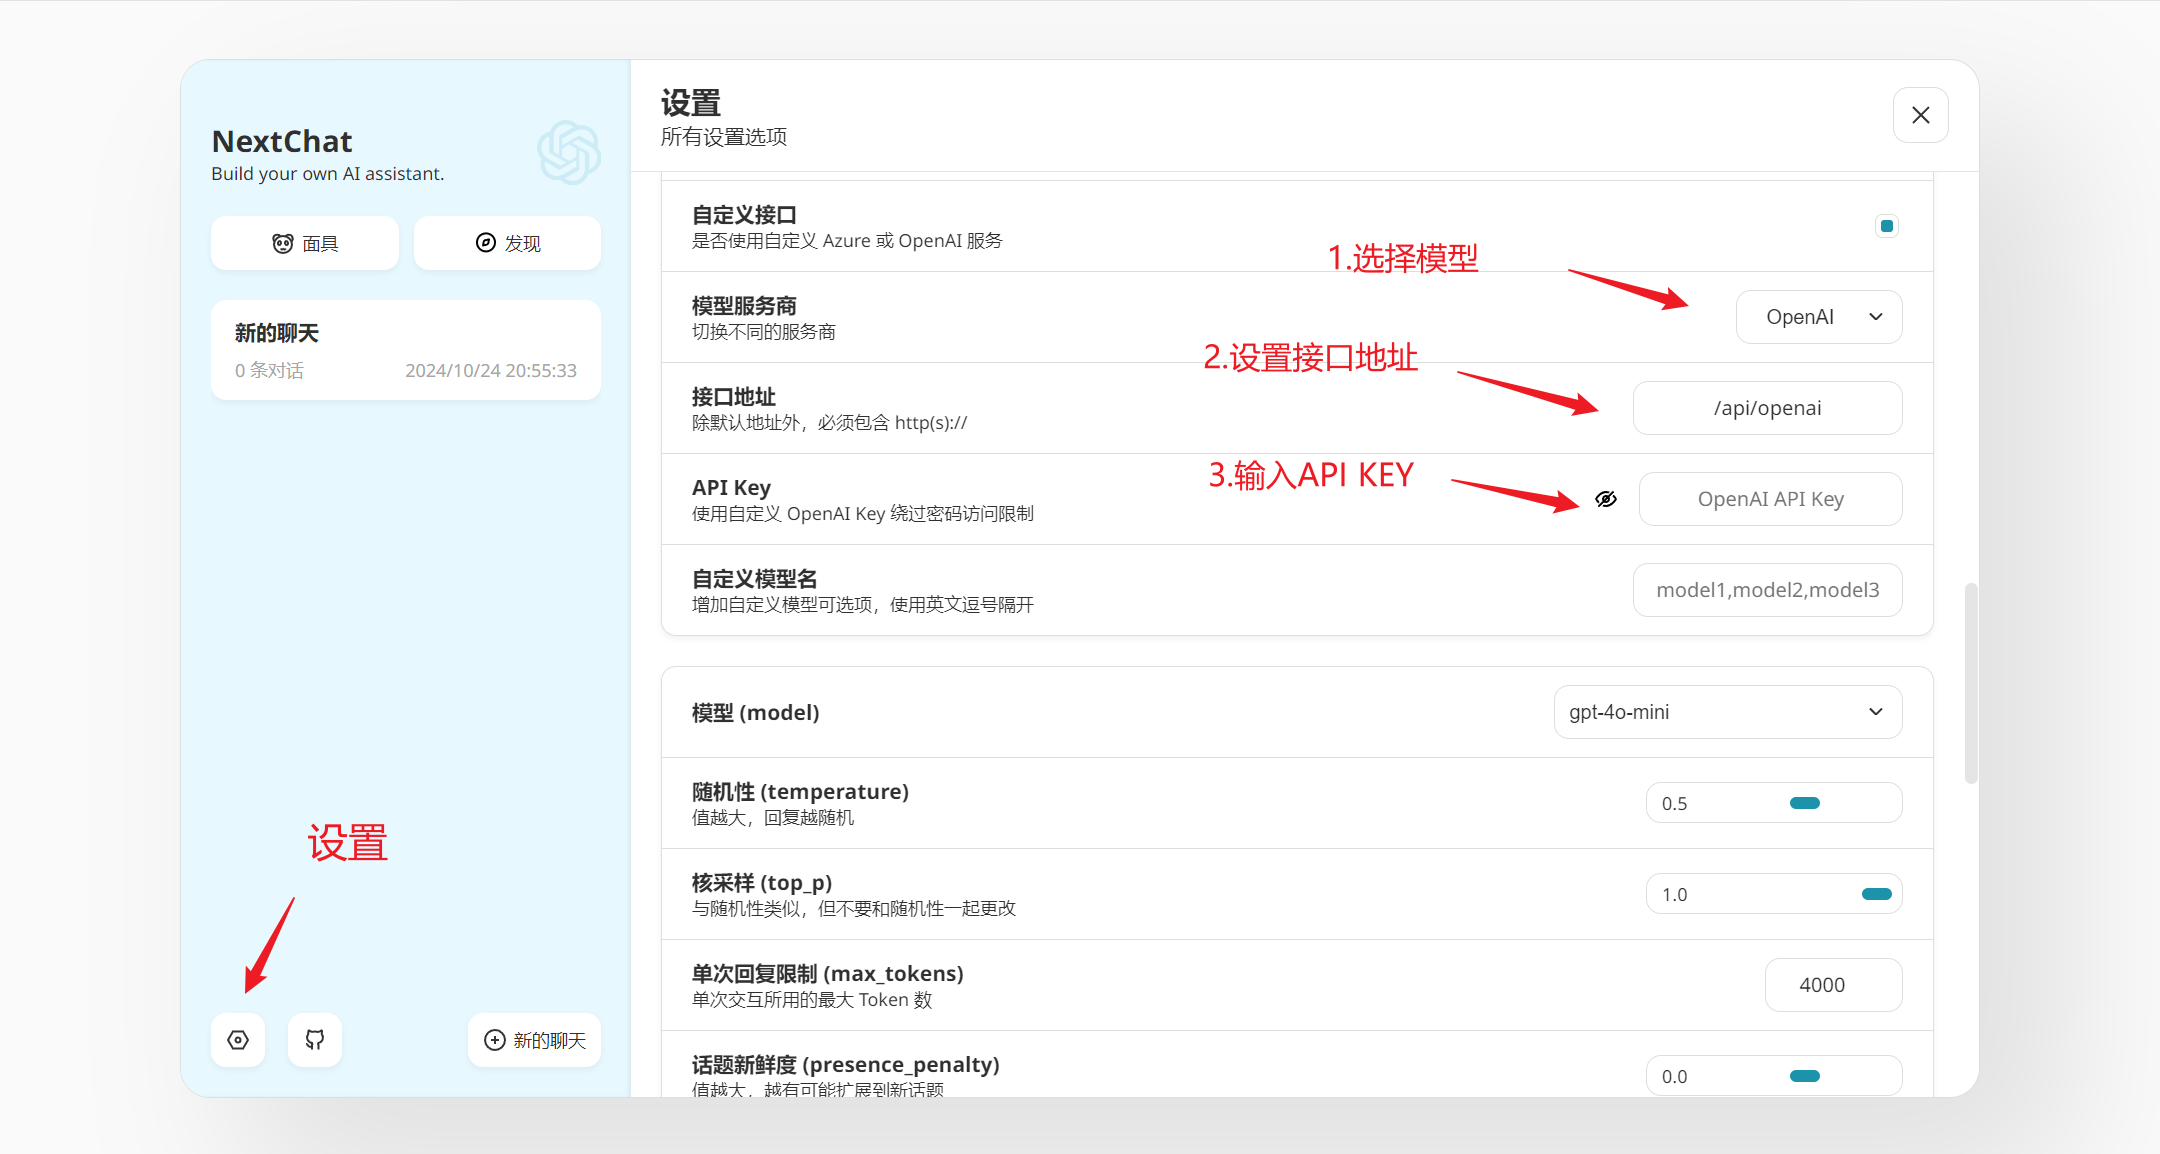Click the 设置 settings title heading

pyautogui.click(x=691, y=103)
